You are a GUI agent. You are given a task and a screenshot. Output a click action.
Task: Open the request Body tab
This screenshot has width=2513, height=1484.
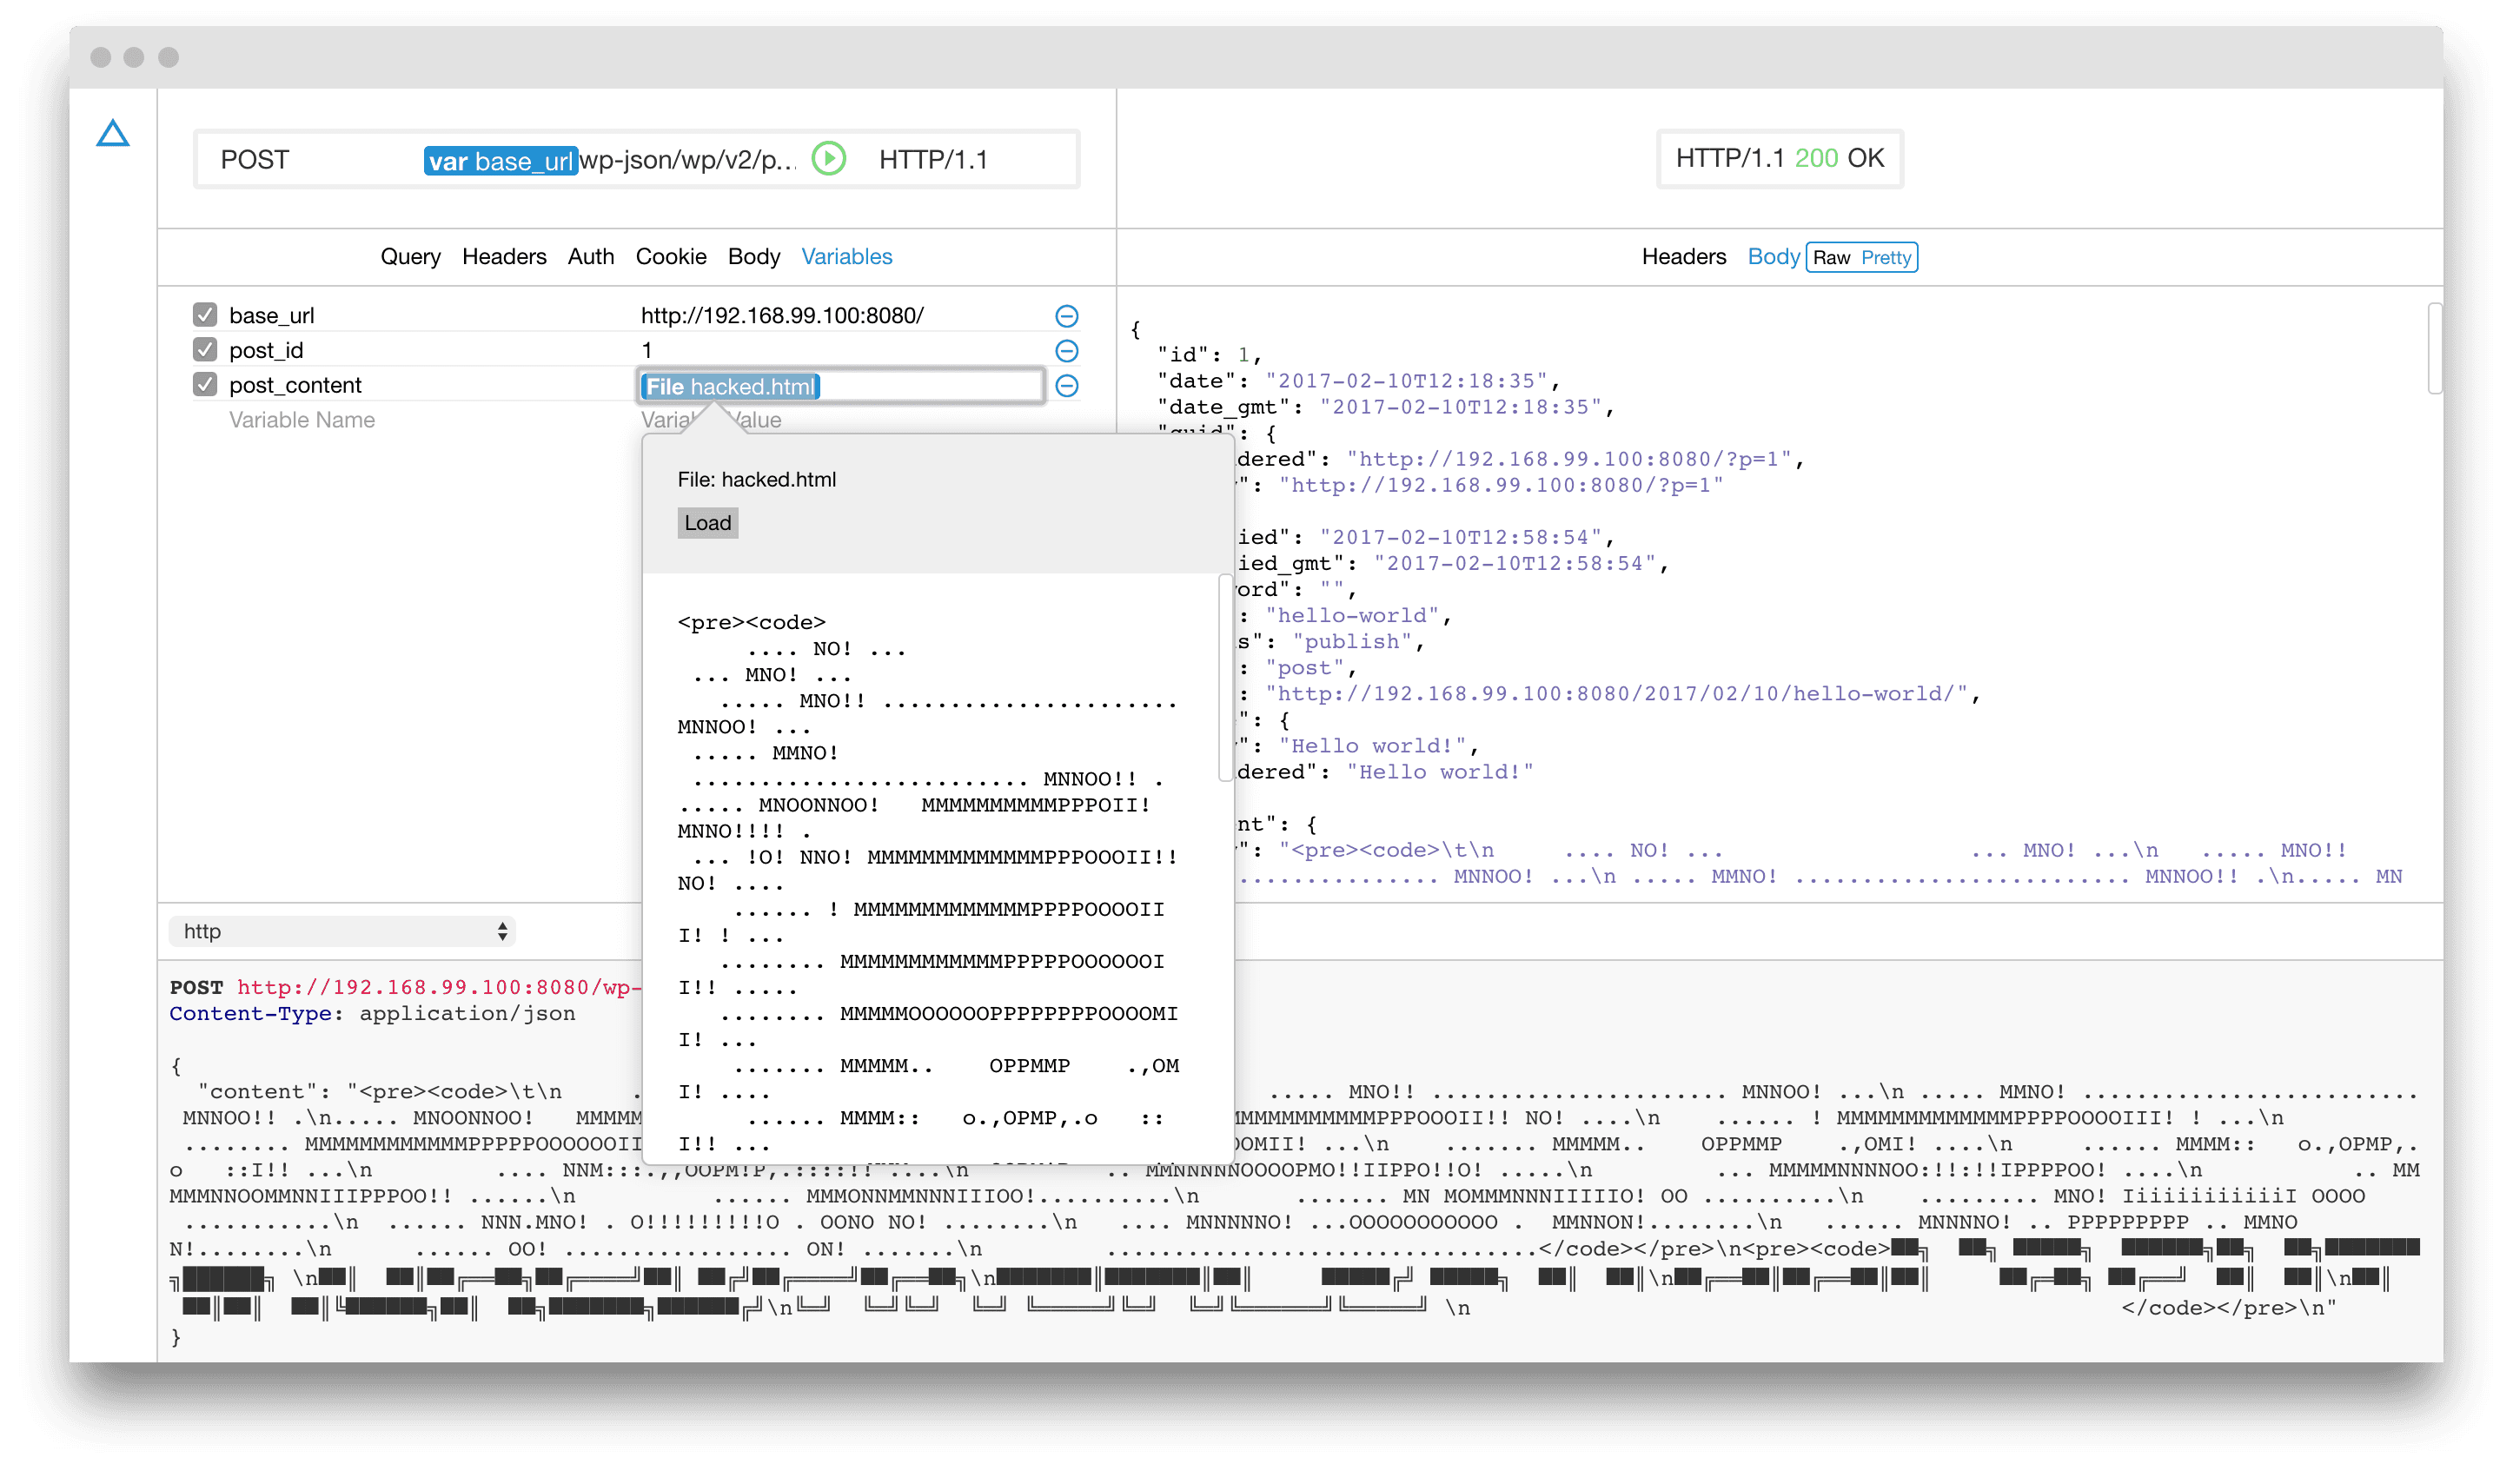(x=754, y=256)
